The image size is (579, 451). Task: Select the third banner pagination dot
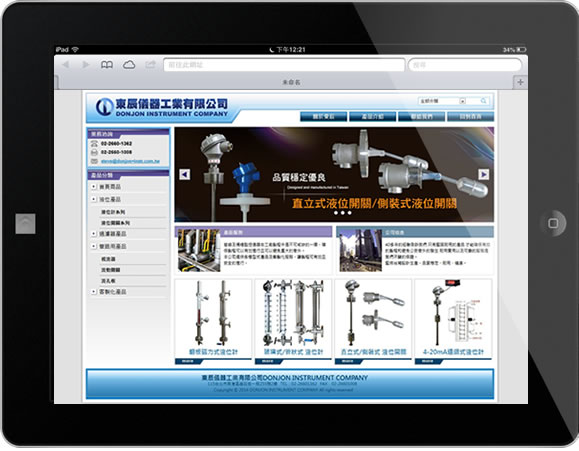350,213
